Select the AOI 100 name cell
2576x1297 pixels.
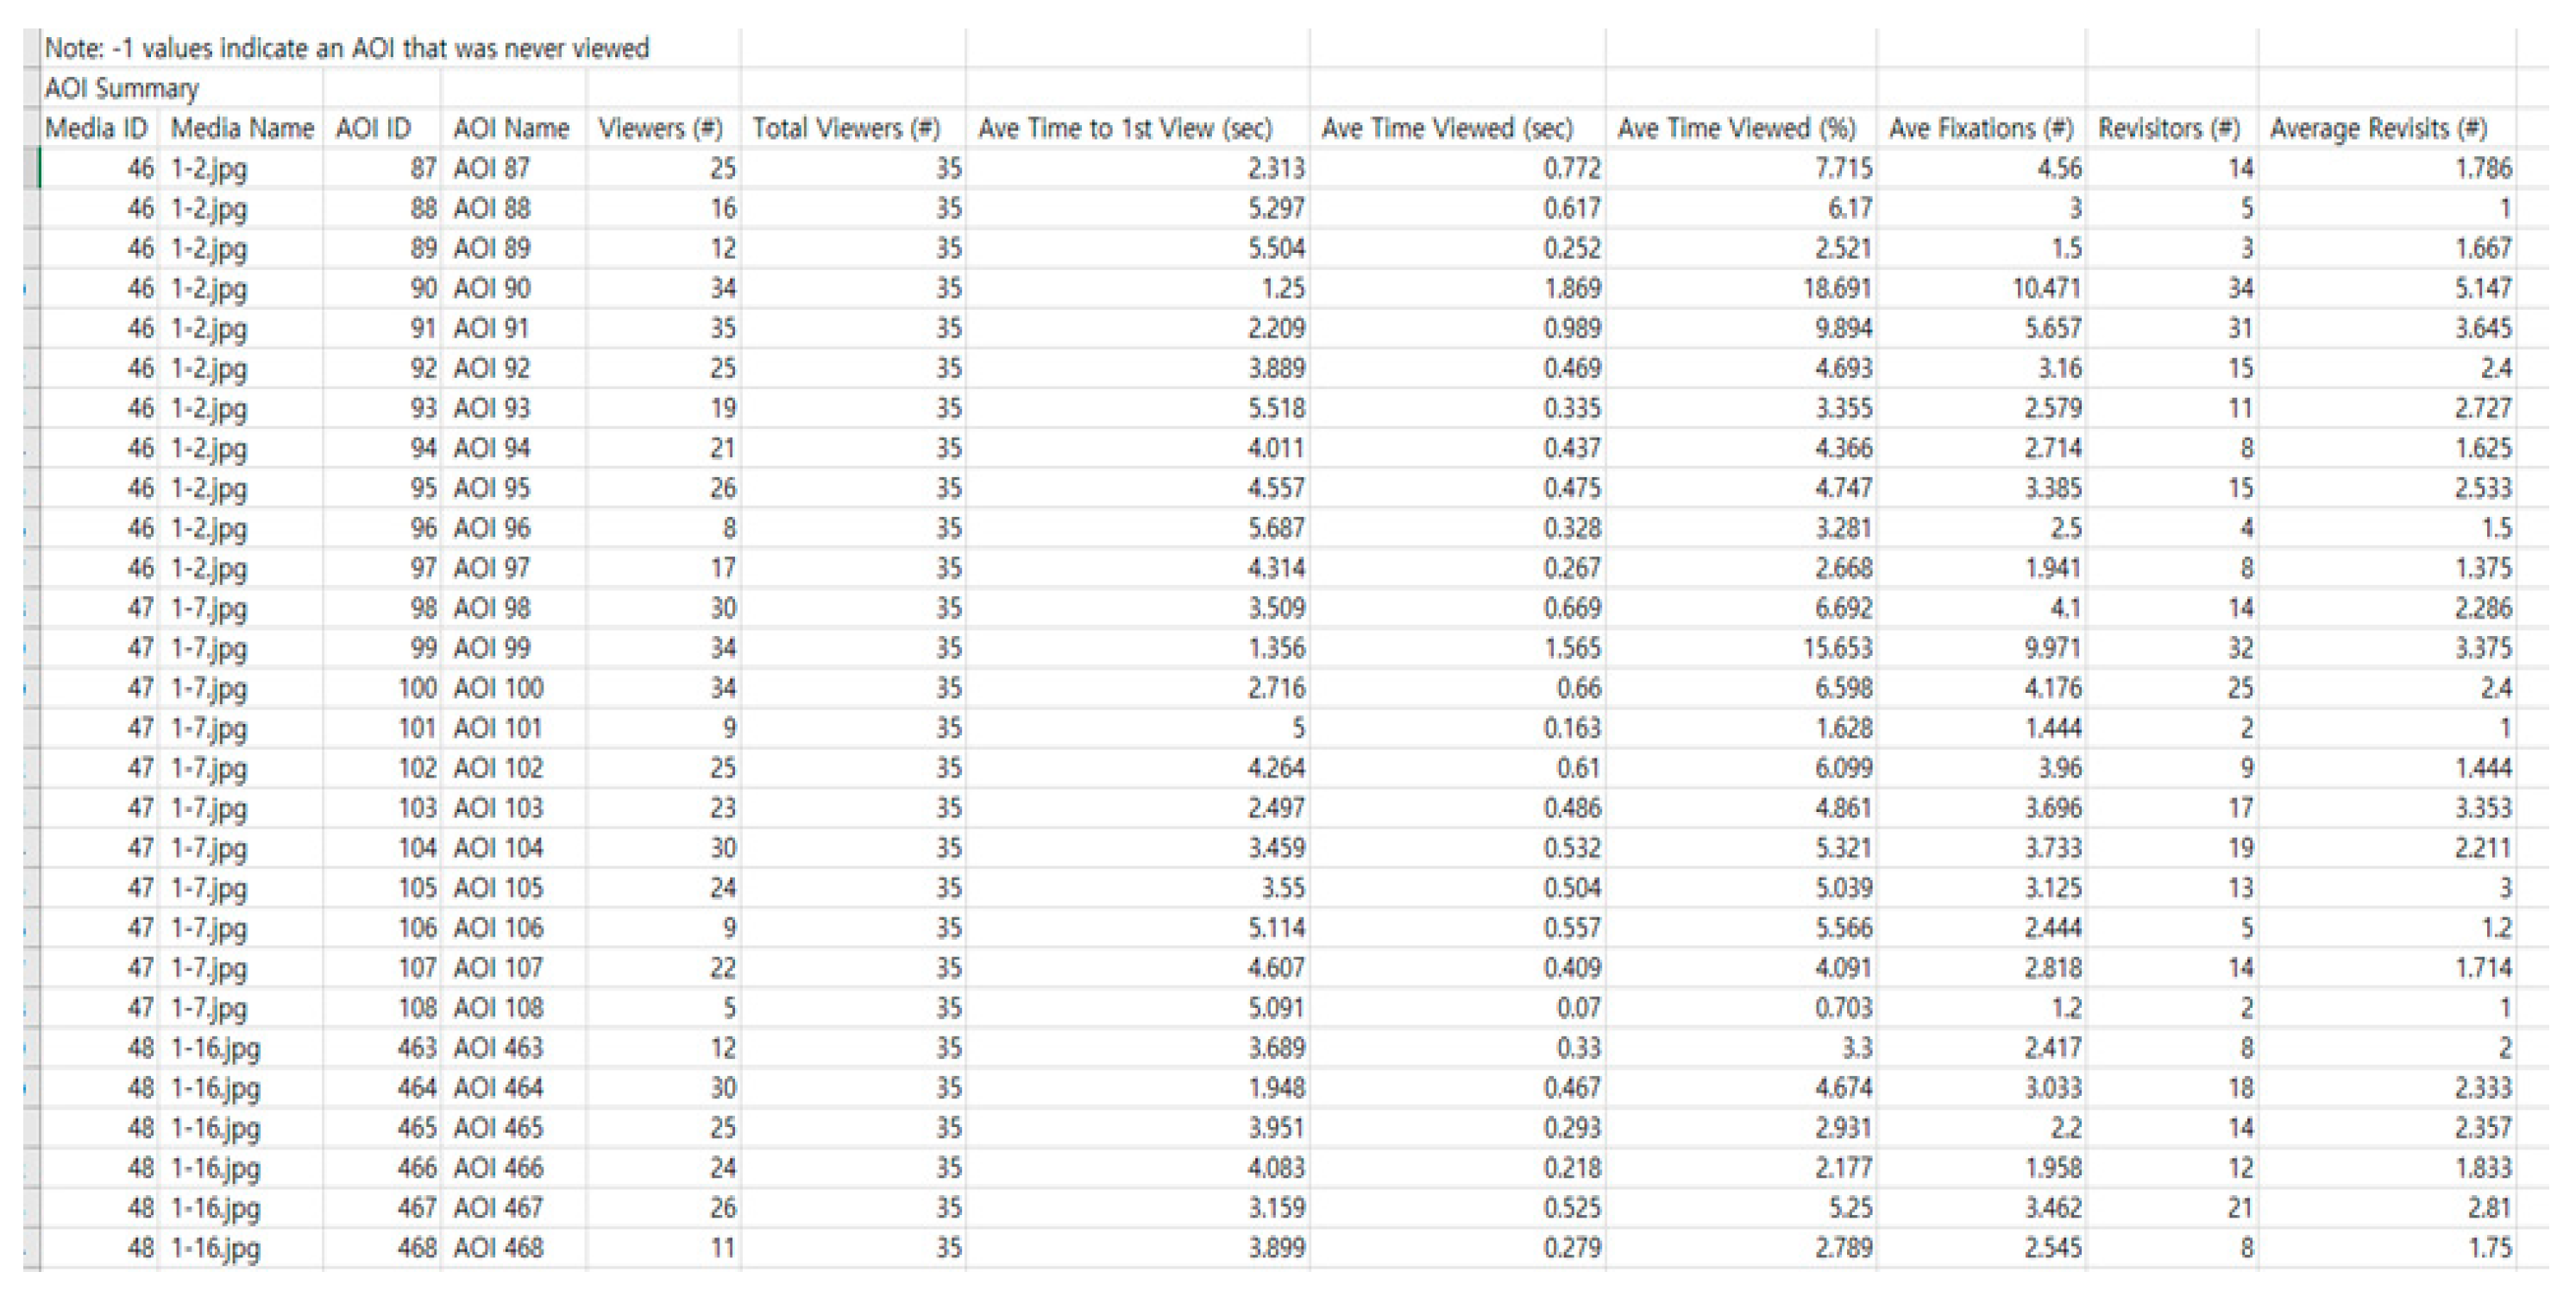click(498, 688)
